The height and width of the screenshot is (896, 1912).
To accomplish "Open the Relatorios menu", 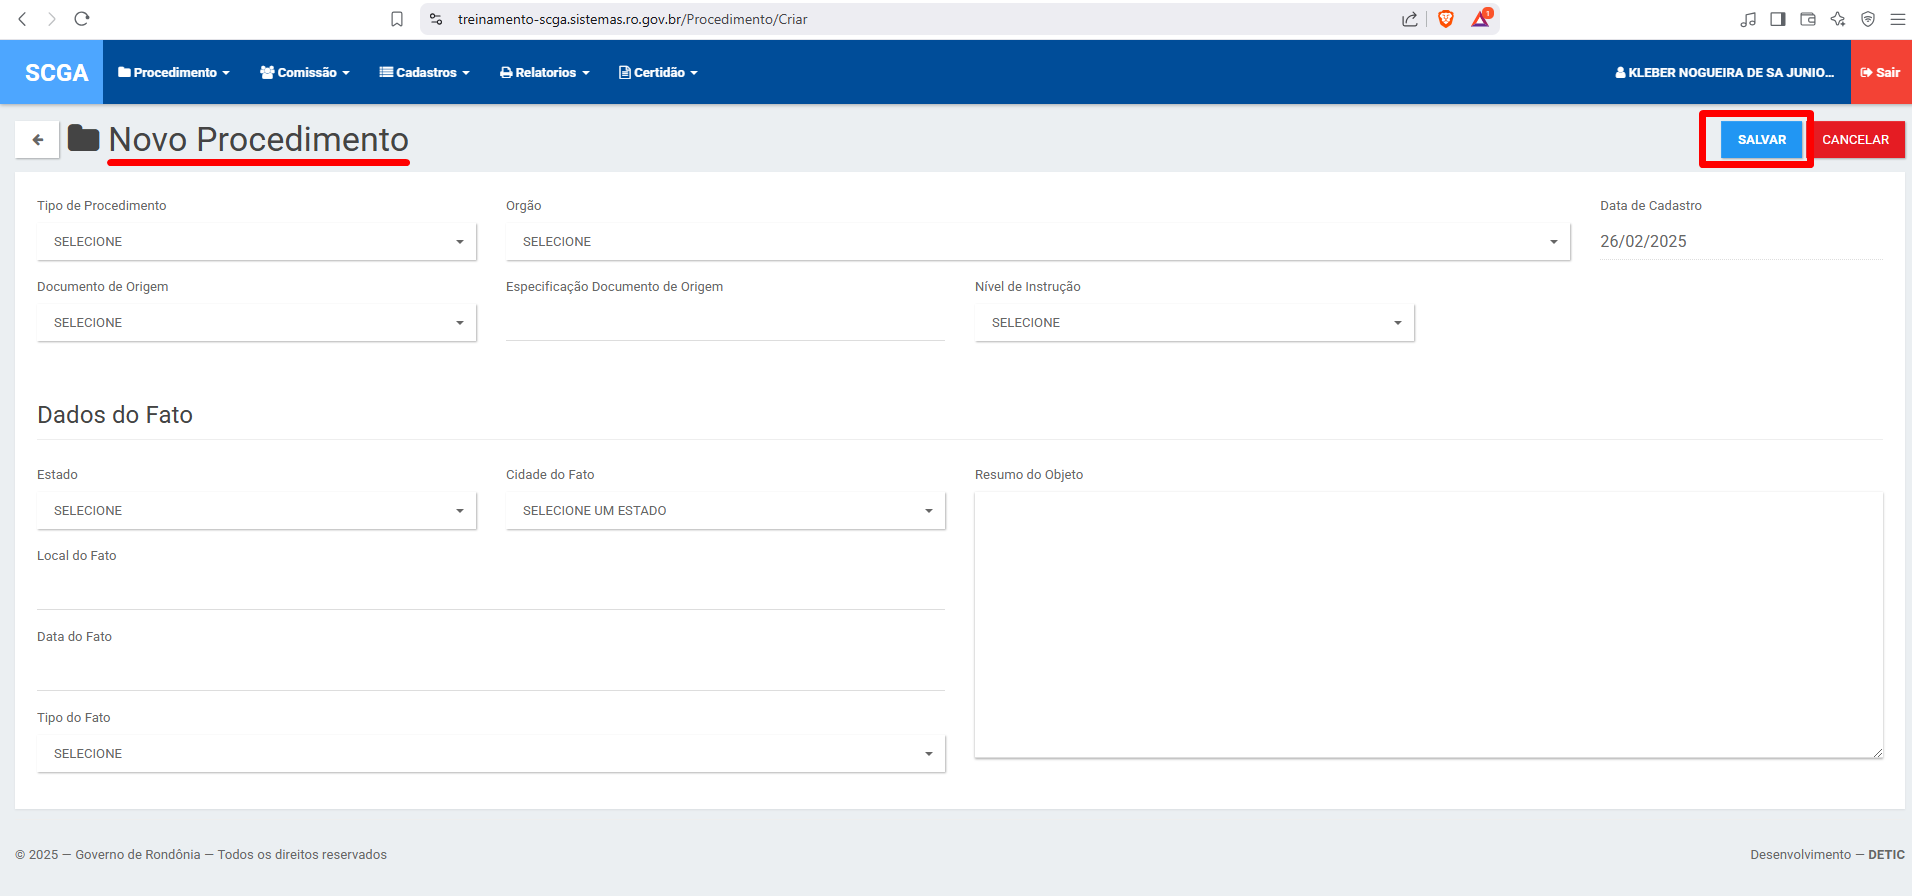I will click(545, 72).
